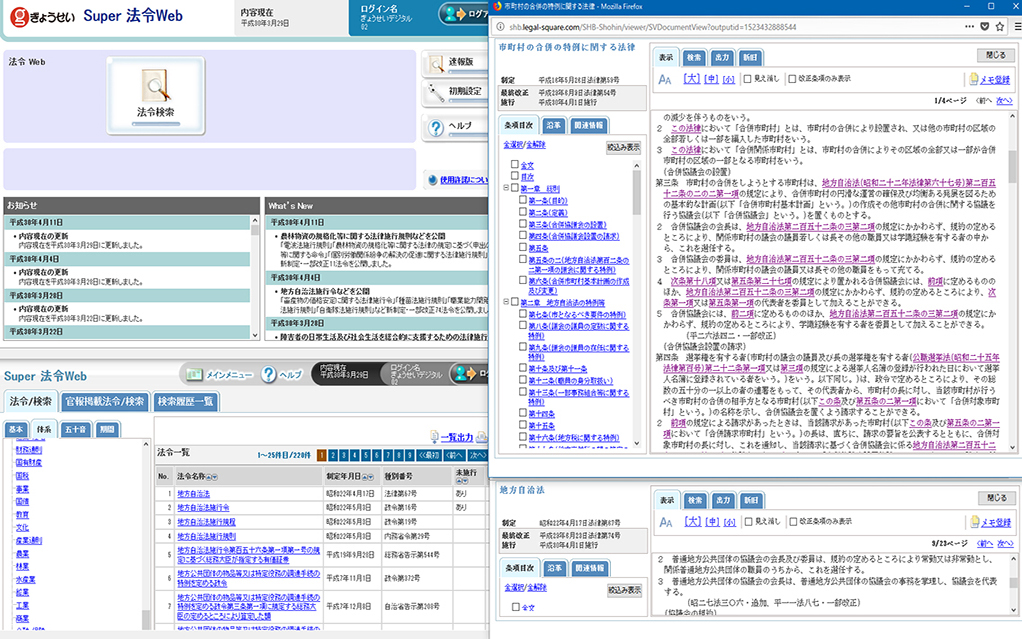Set text size to [大] in 市町村の合併 panel
The image size is (1022, 639).
(692, 79)
